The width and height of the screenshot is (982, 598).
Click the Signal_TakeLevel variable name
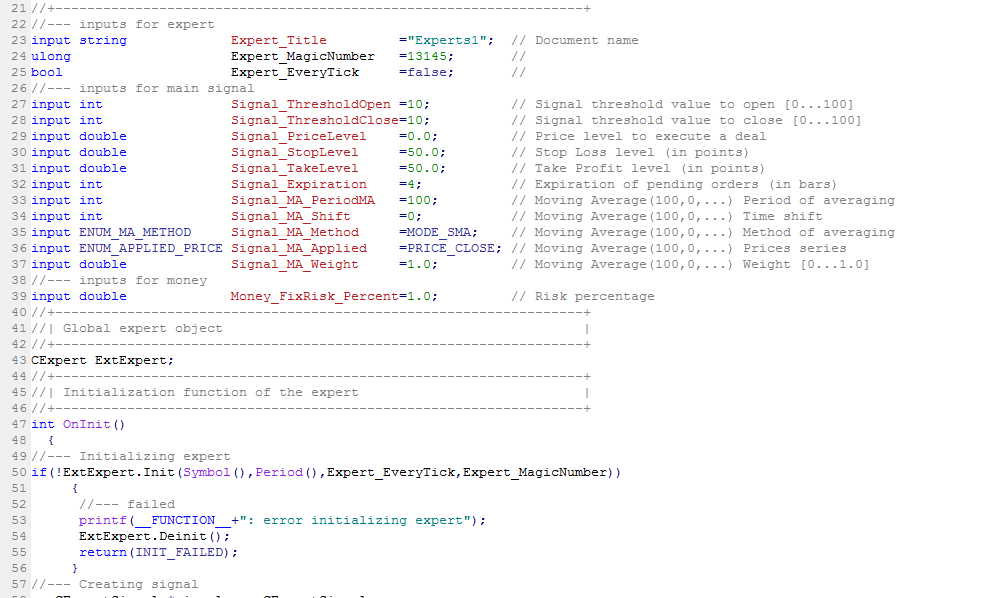294,168
